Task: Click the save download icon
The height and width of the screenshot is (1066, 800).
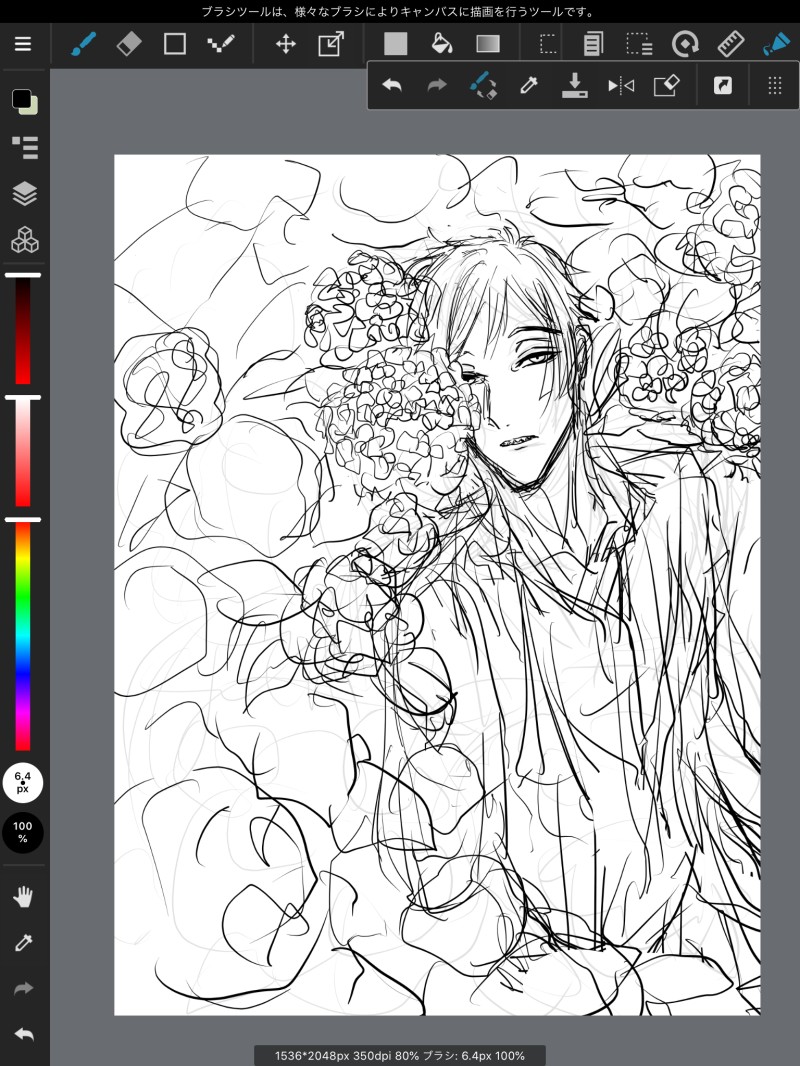Action: (x=574, y=86)
